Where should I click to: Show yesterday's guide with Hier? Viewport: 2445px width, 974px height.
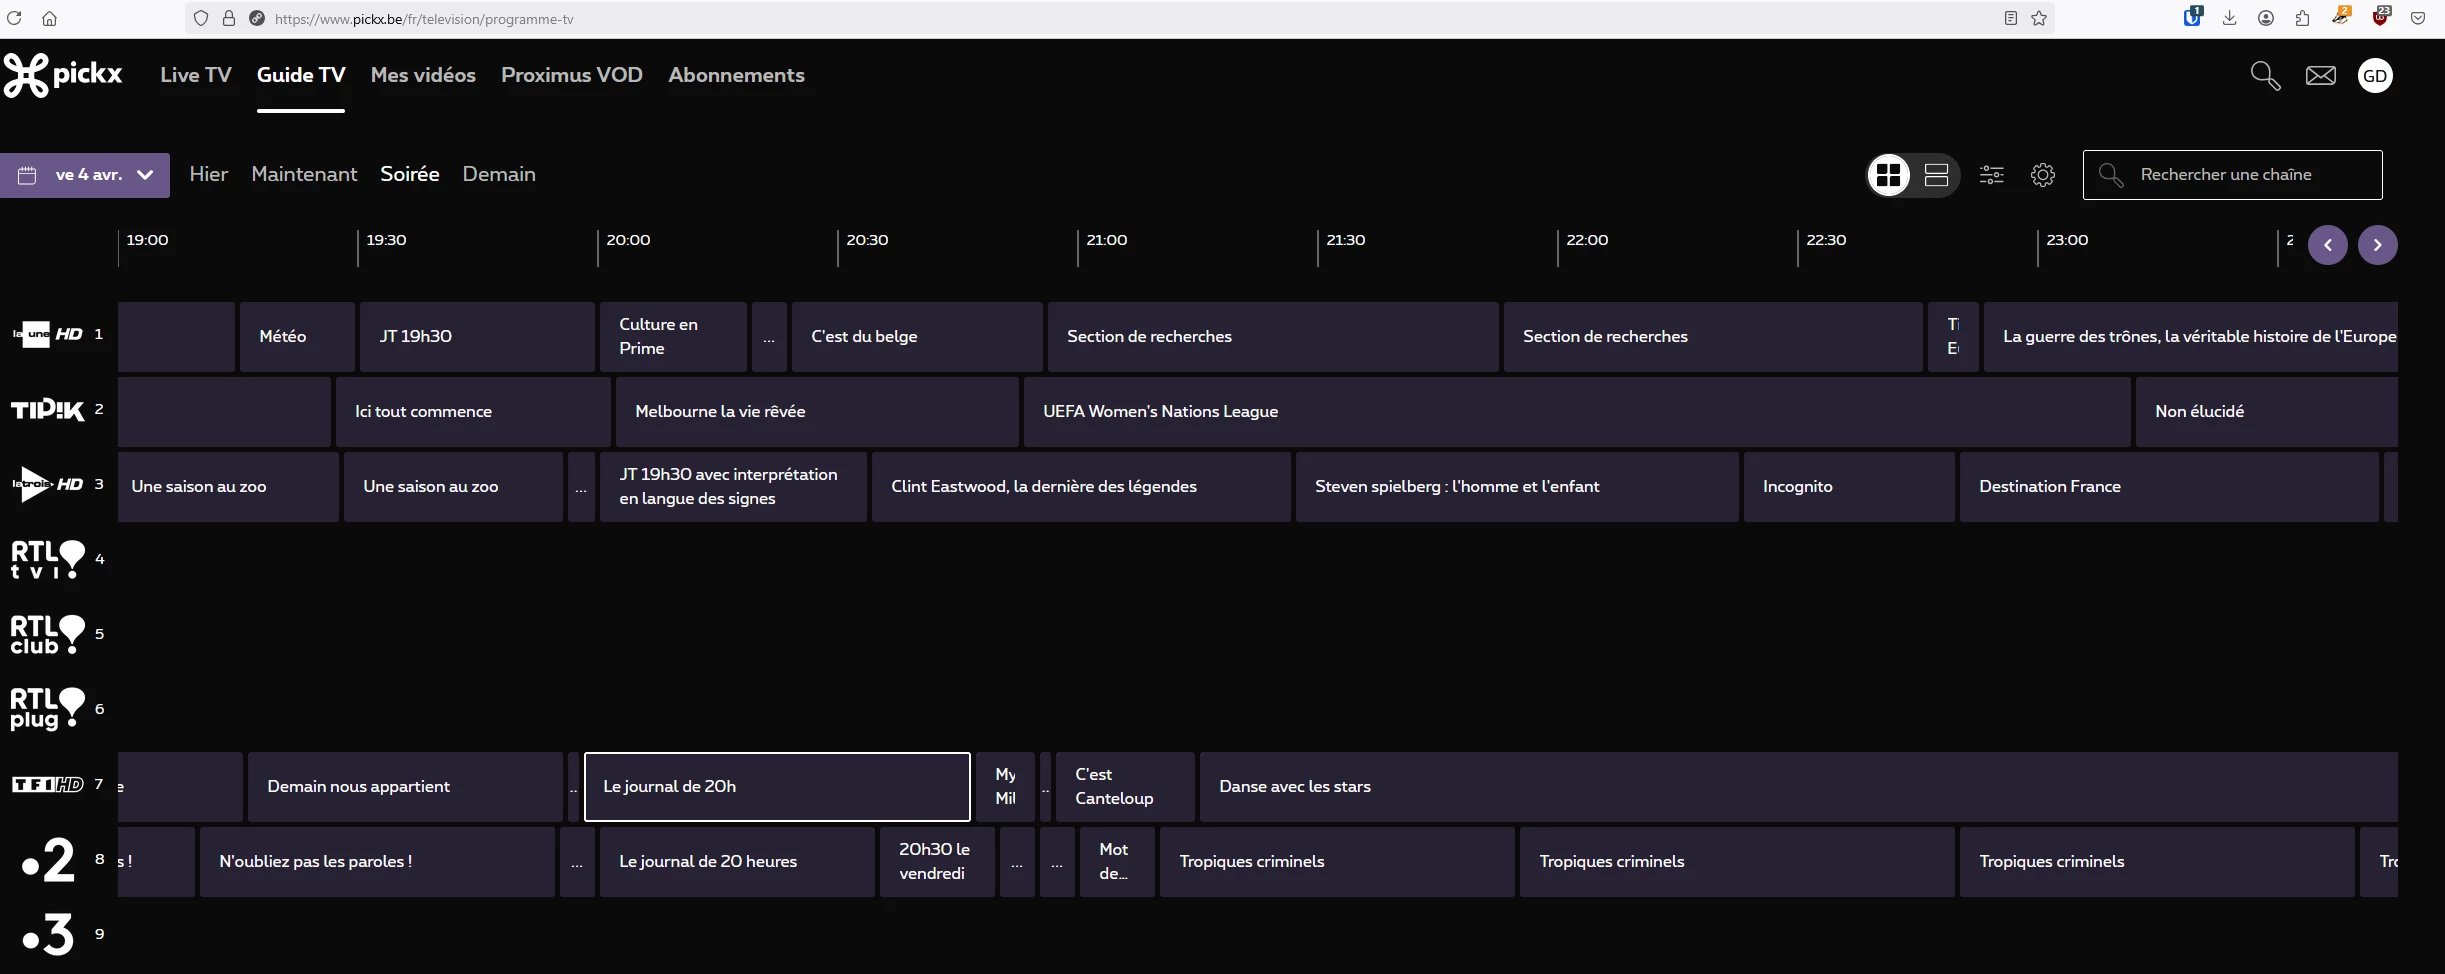click(x=209, y=174)
